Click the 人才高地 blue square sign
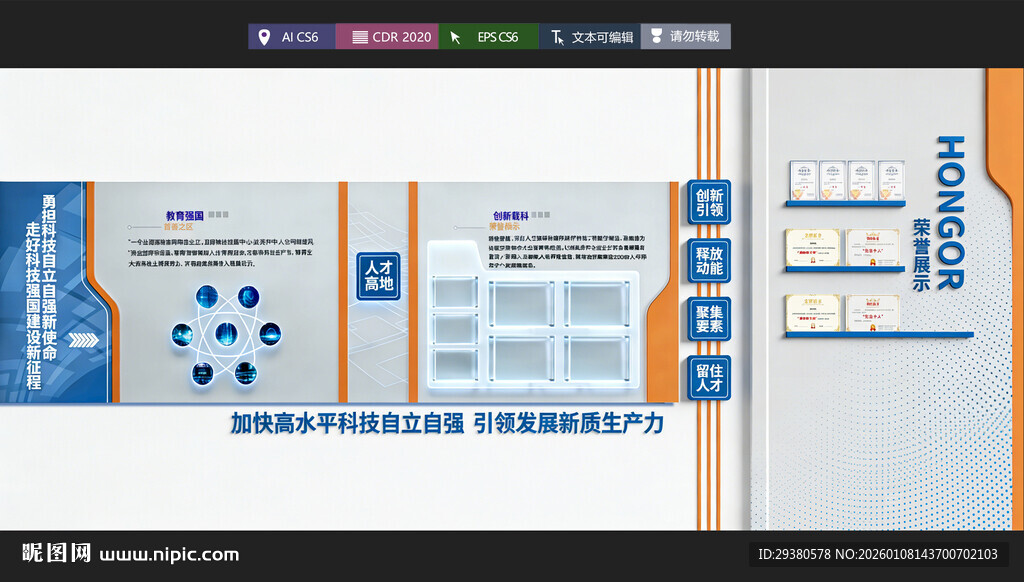The width and height of the screenshot is (1024, 582). pos(379,276)
